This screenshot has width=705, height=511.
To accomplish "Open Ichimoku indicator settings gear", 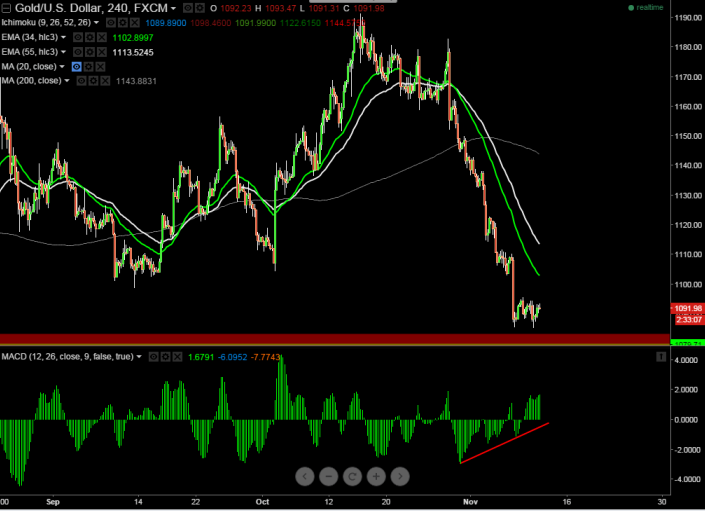I will click(x=122, y=22).
